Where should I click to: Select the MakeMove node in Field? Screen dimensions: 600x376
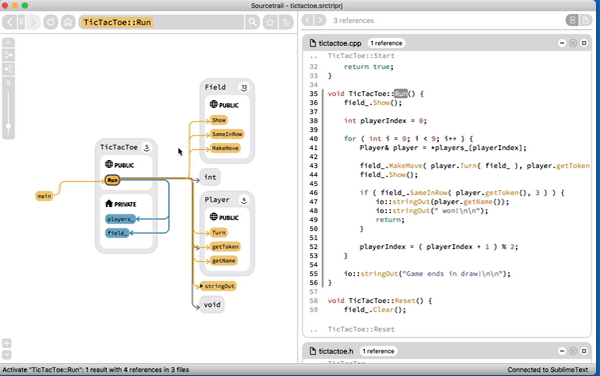pos(225,148)
